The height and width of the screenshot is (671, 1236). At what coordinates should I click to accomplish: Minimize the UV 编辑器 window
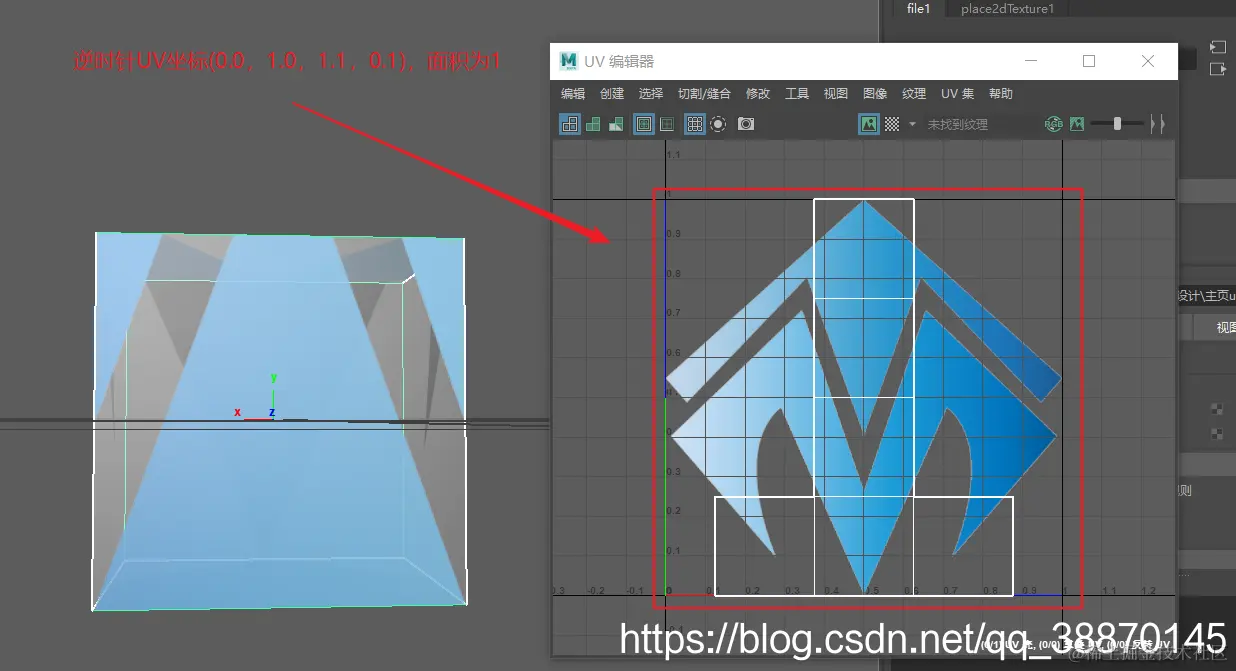1030,61
